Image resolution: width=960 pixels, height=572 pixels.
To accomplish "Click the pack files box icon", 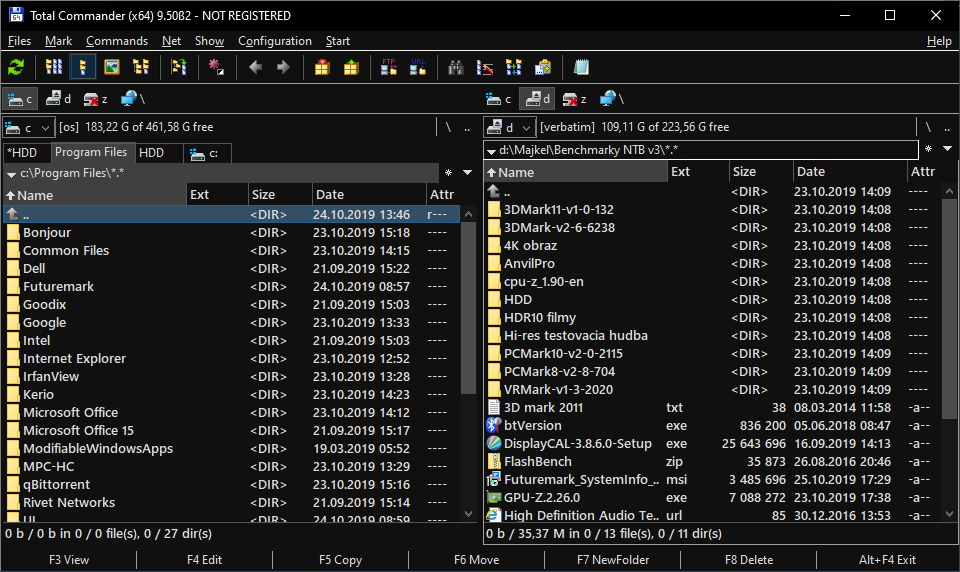I will coord(322,67).
